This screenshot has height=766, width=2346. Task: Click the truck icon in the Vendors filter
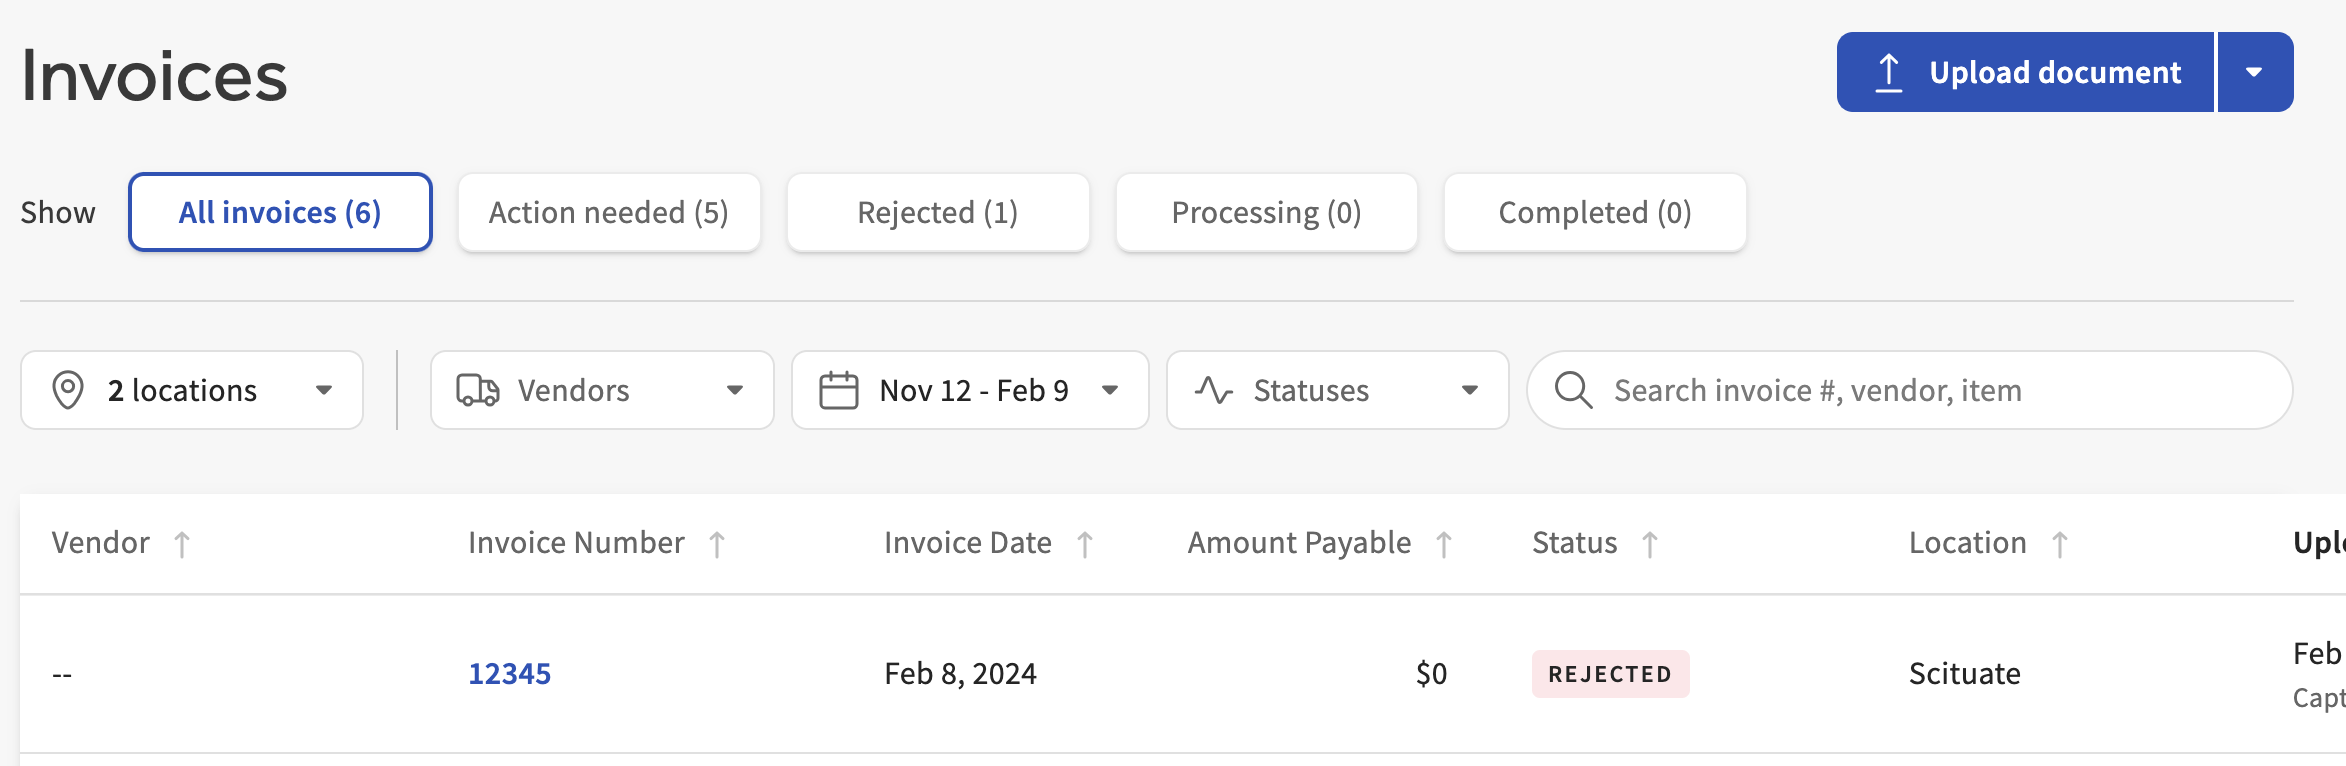coord(478,390)
